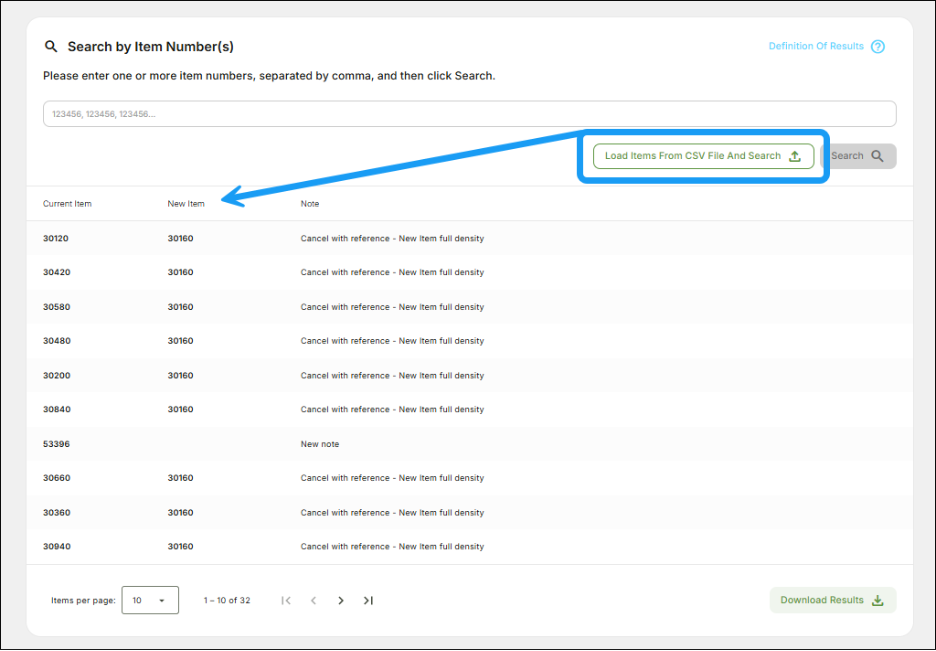The height and width of the screenshot is (651, 936).
Task: Open the Items per page dropdown
Action: pos(150,601)
